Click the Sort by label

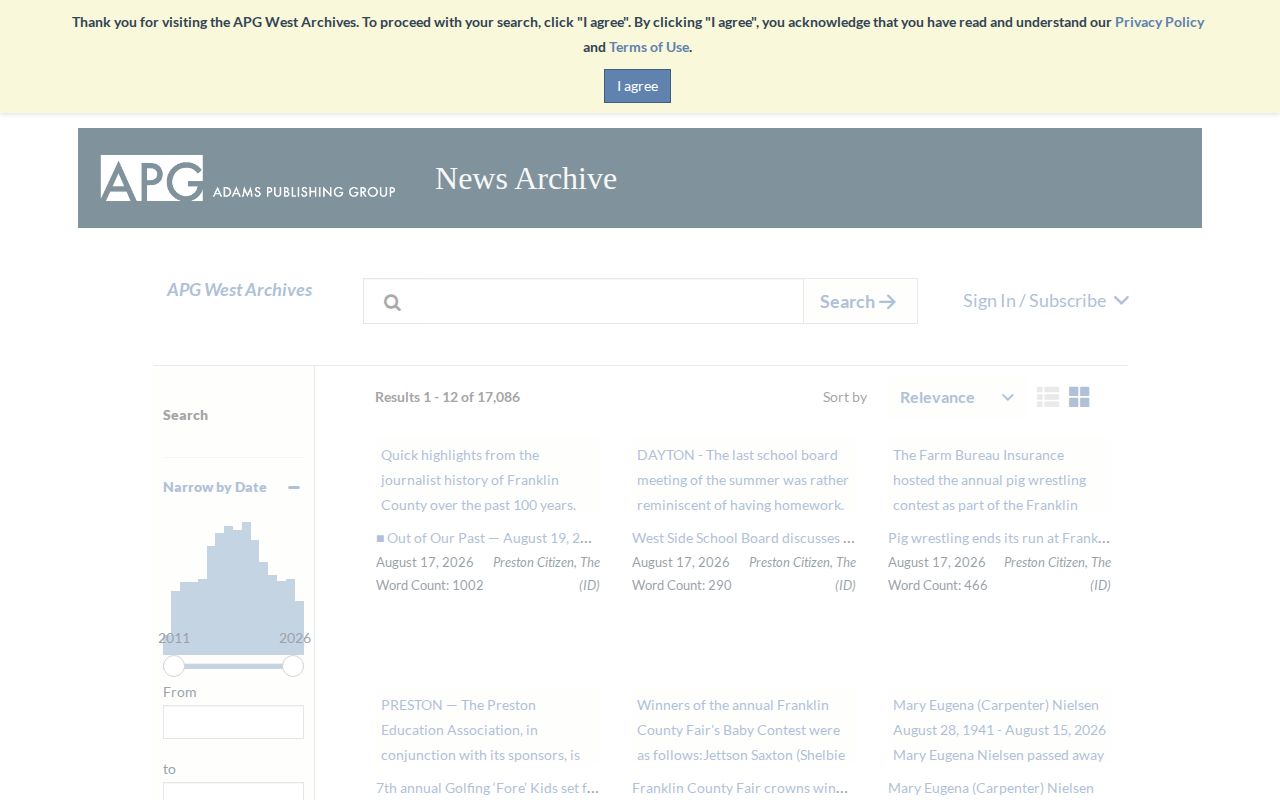(845, 397)
